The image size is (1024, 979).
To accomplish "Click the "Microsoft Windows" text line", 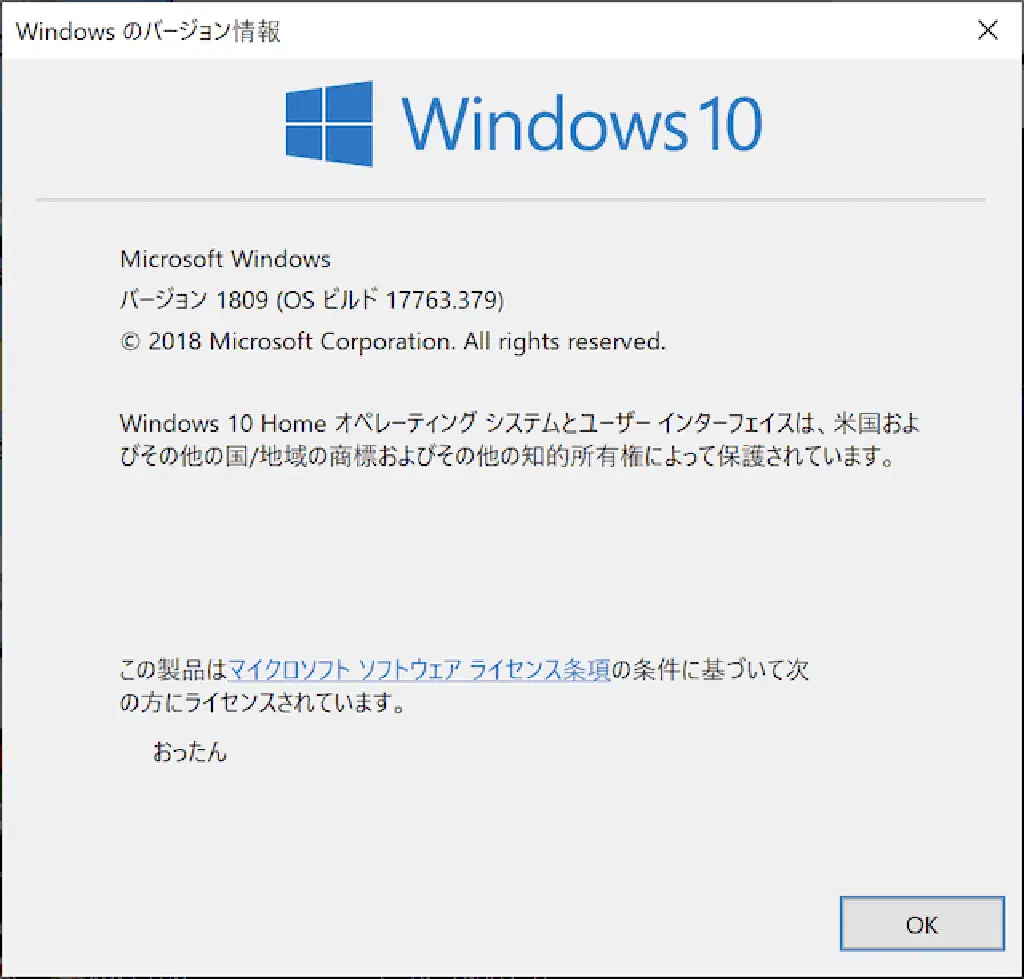I will [225, 260].
